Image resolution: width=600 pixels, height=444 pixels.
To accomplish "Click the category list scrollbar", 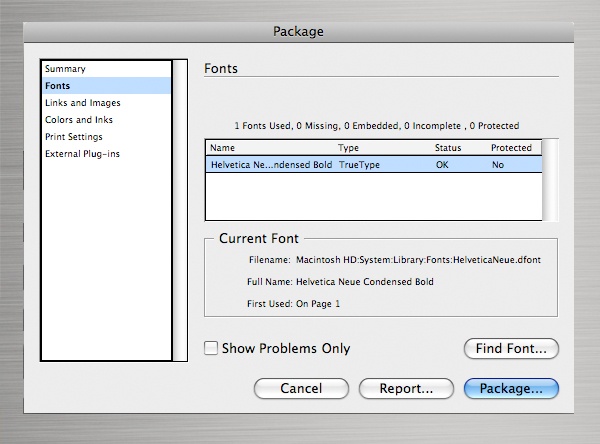I will click(x=180, y=210).
